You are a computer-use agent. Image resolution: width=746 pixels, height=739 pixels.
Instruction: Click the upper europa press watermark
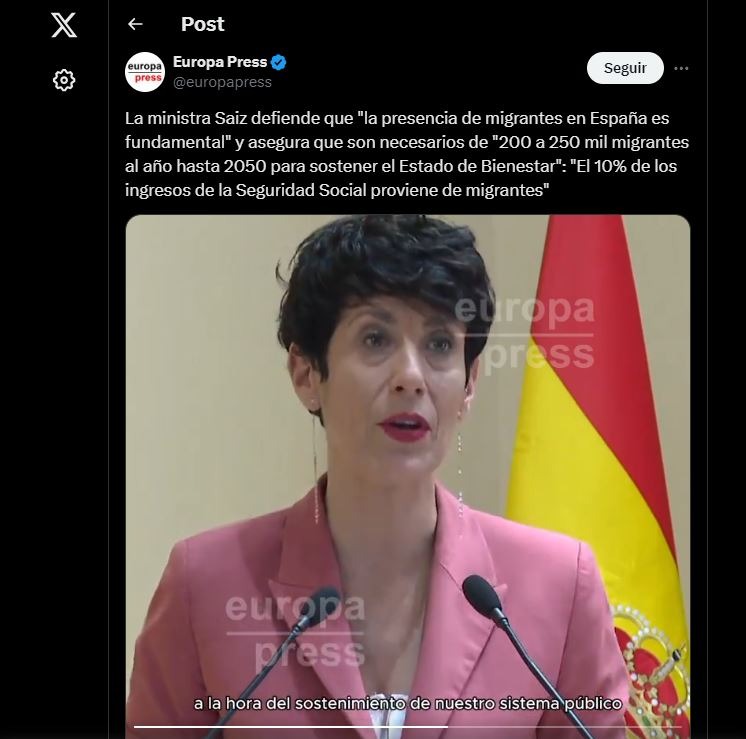click(525, 333)
